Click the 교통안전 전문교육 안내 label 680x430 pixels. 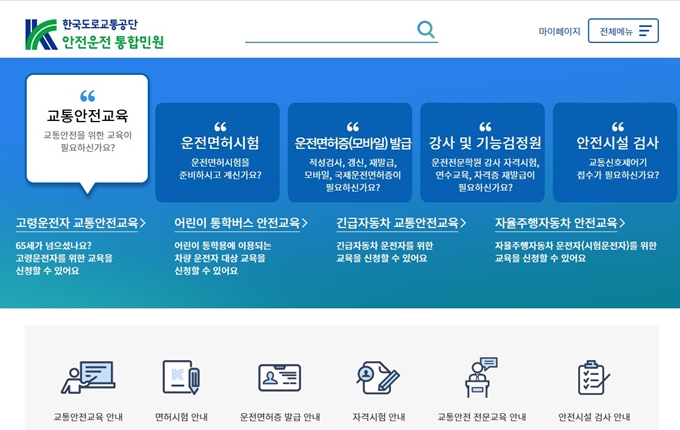coord(481,417)
